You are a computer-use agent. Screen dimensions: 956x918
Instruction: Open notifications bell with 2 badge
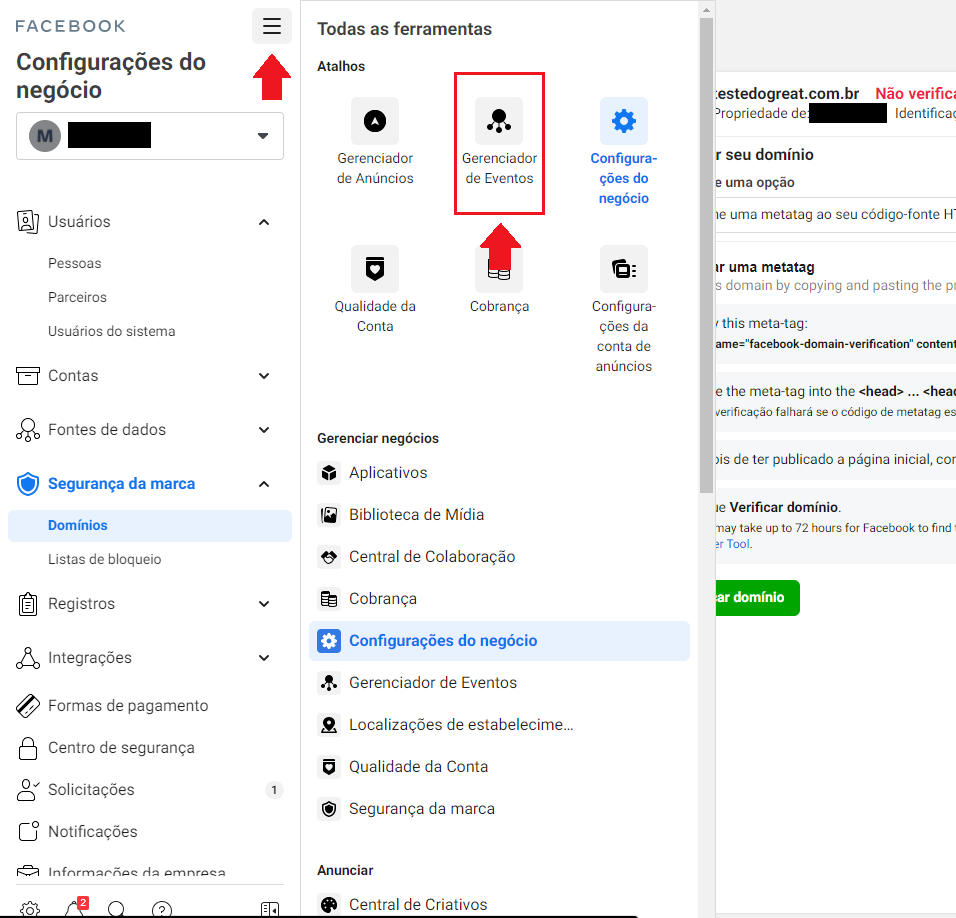coord(76,908)
